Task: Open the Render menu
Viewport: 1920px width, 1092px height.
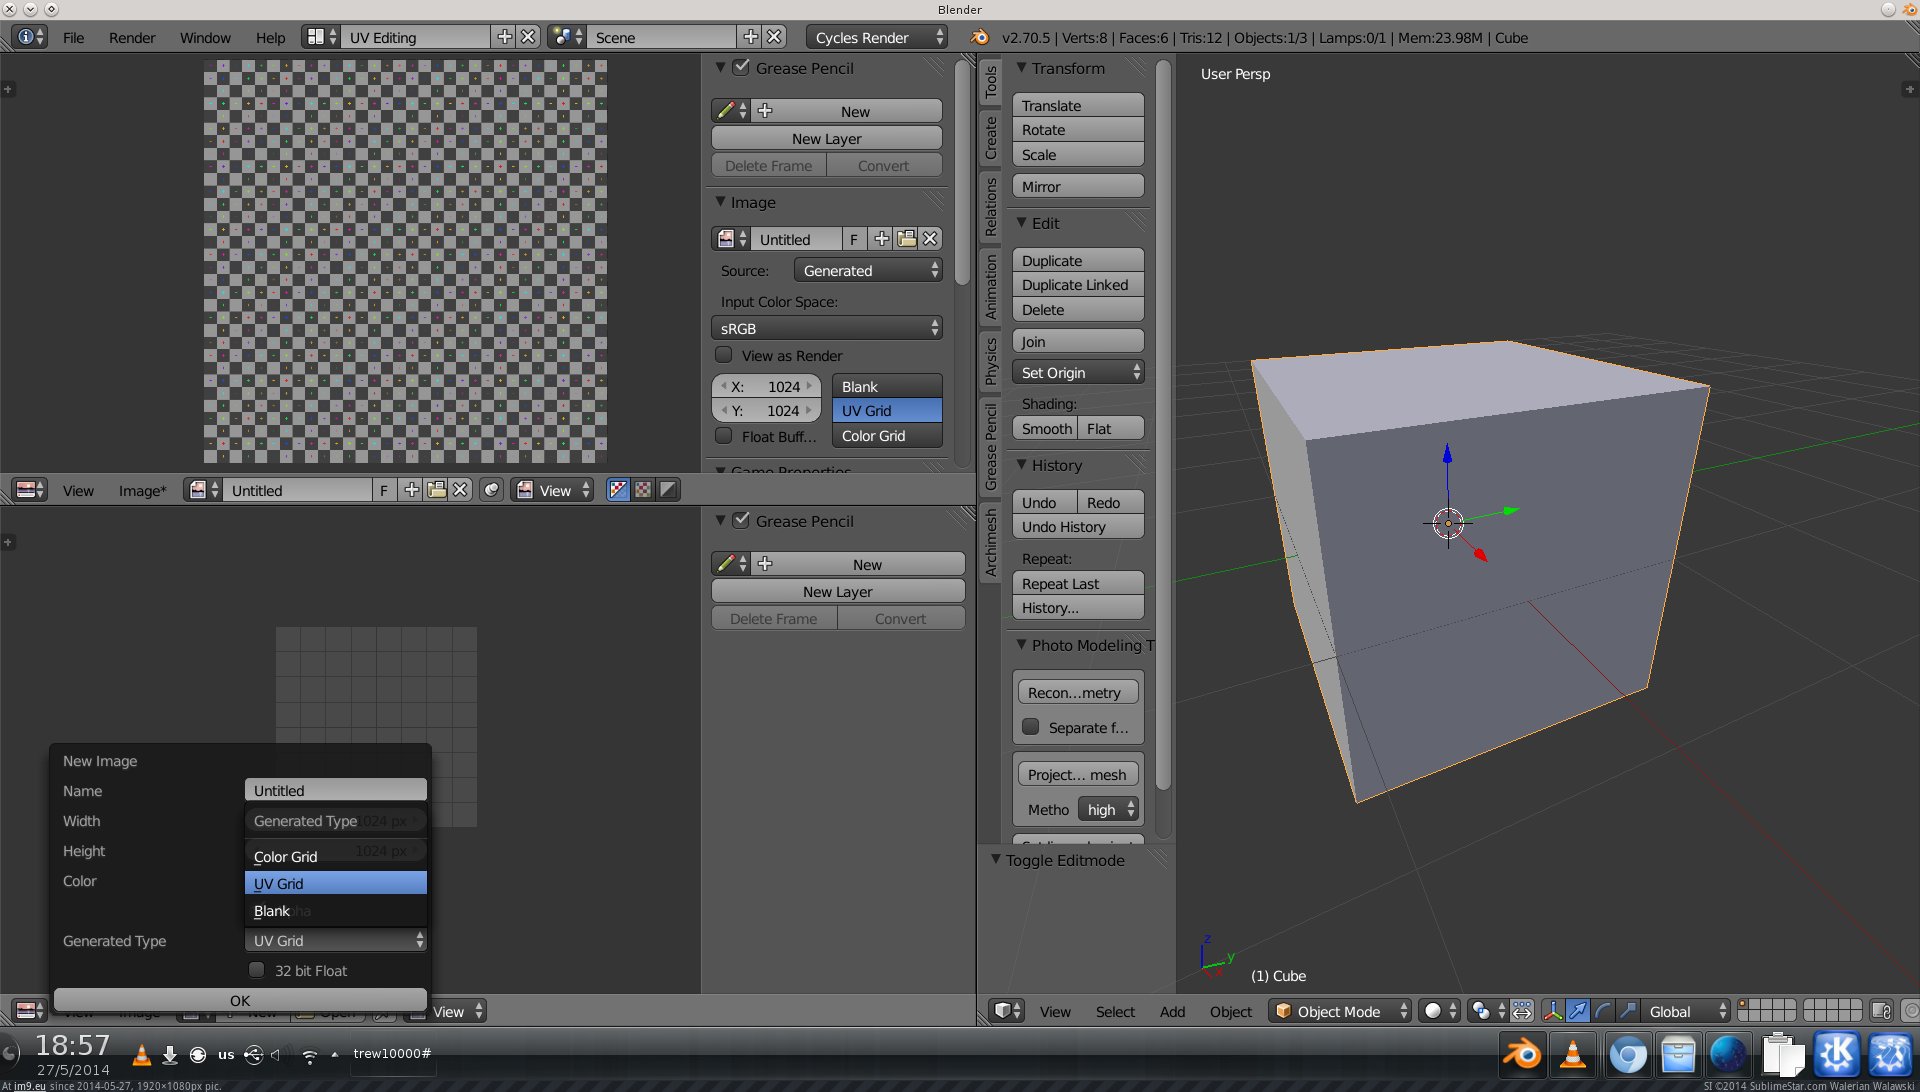Action: pos(132,37)
